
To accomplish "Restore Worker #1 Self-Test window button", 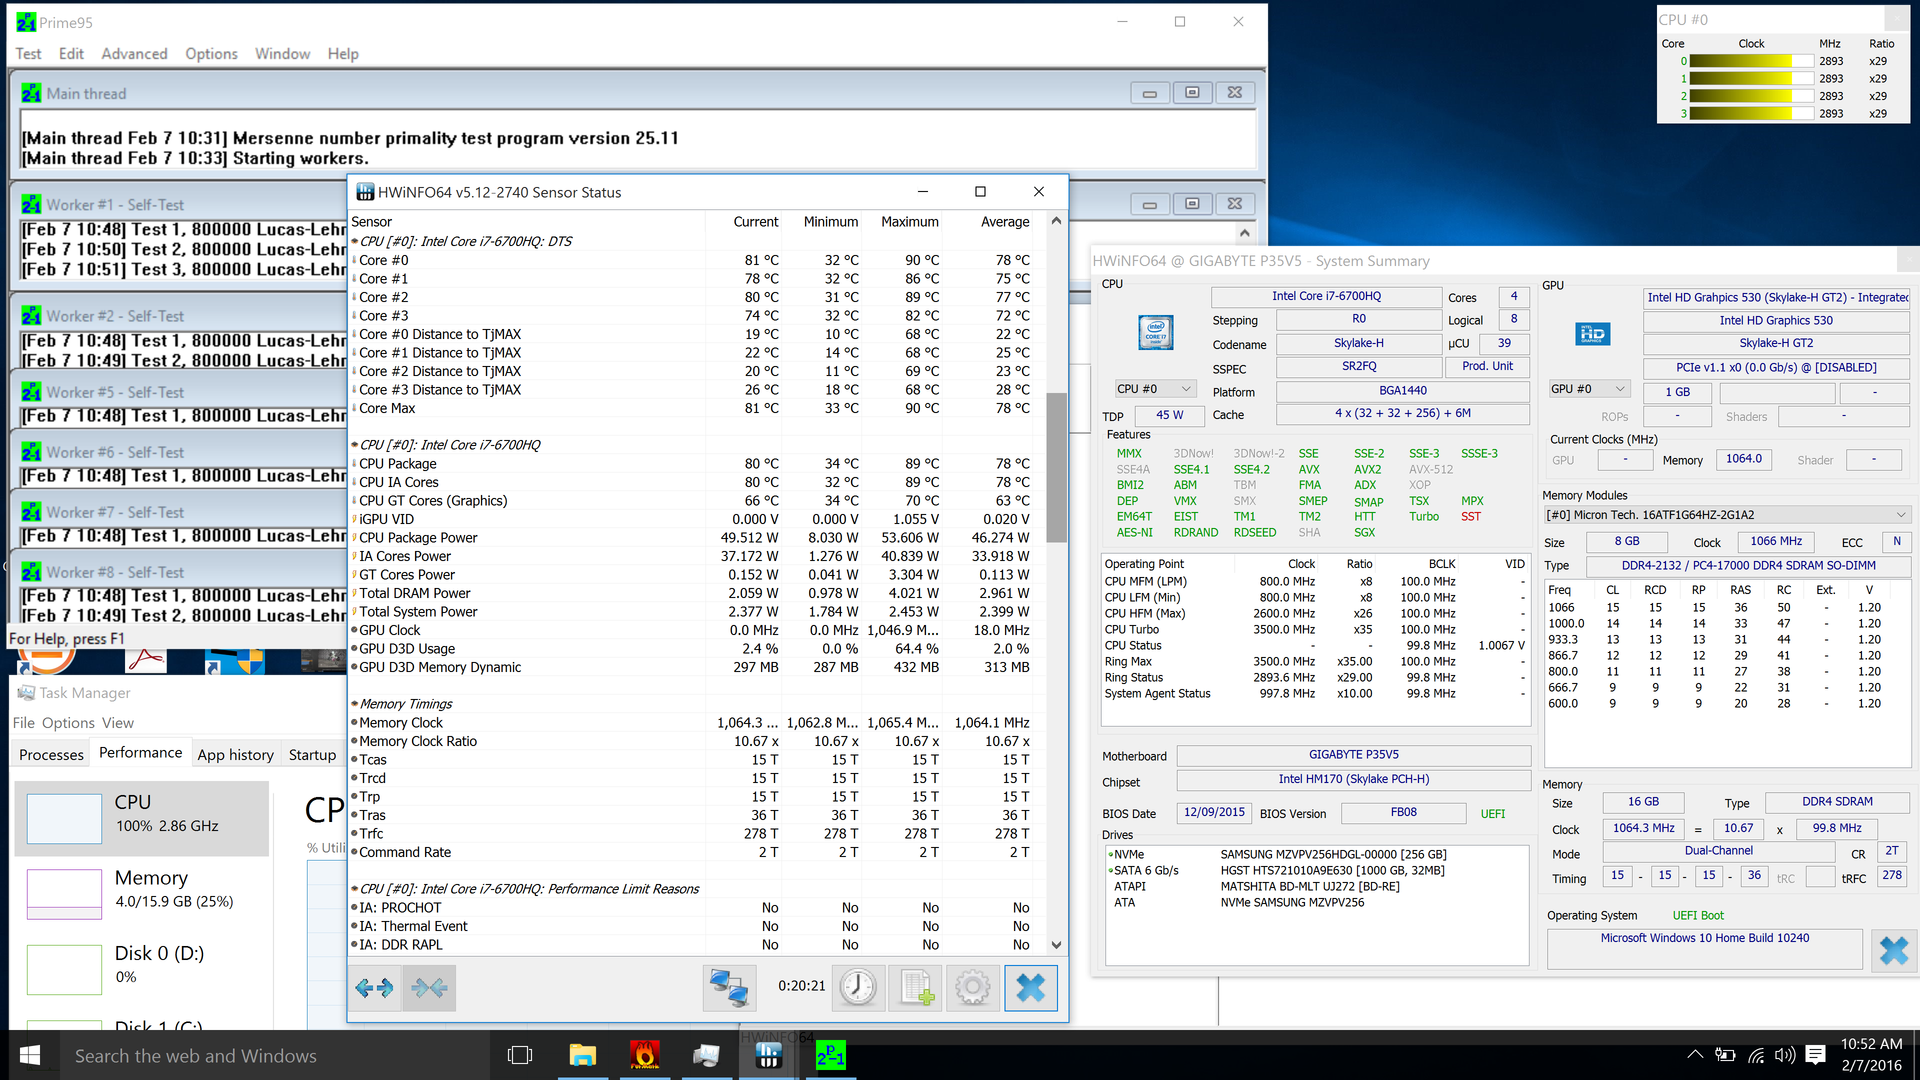I will (1192, 204).
